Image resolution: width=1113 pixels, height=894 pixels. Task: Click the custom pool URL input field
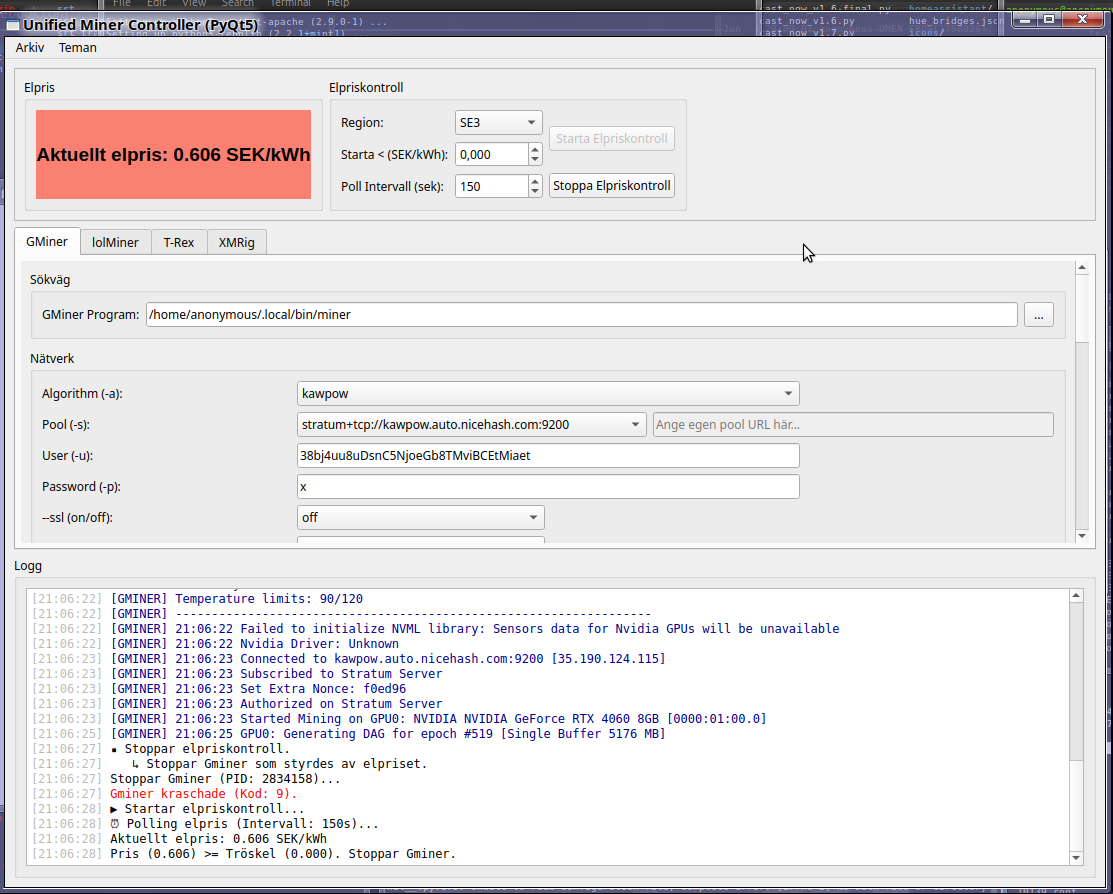coord(852,425)
